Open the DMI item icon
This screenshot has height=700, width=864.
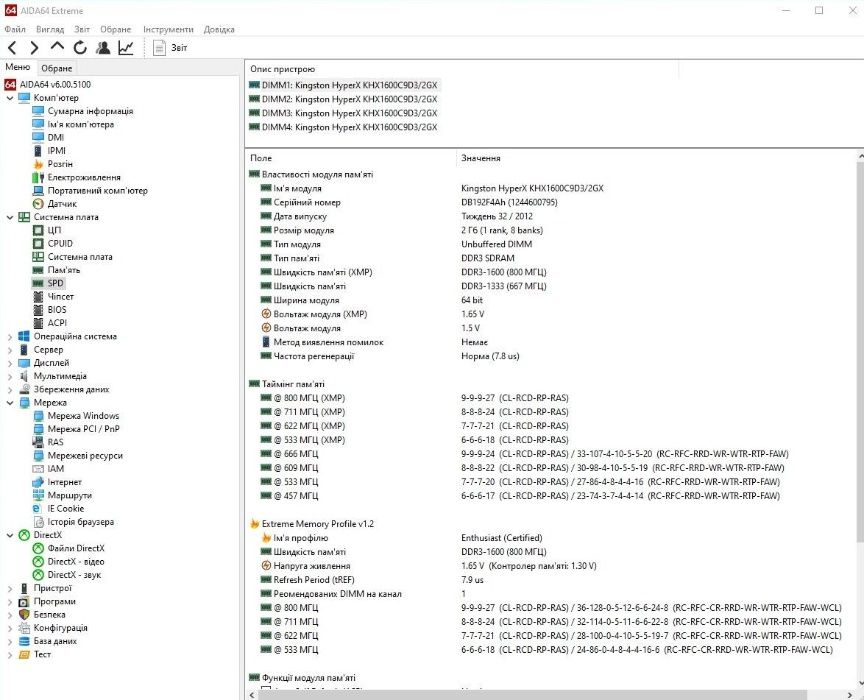38,137
